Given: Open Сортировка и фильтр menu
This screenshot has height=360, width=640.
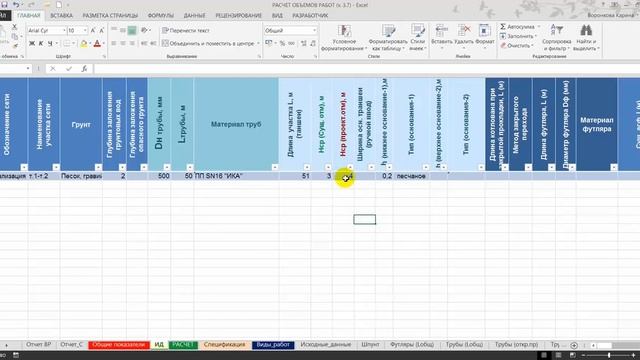Looking at the screenshot, I should click(x=557, y=38).
